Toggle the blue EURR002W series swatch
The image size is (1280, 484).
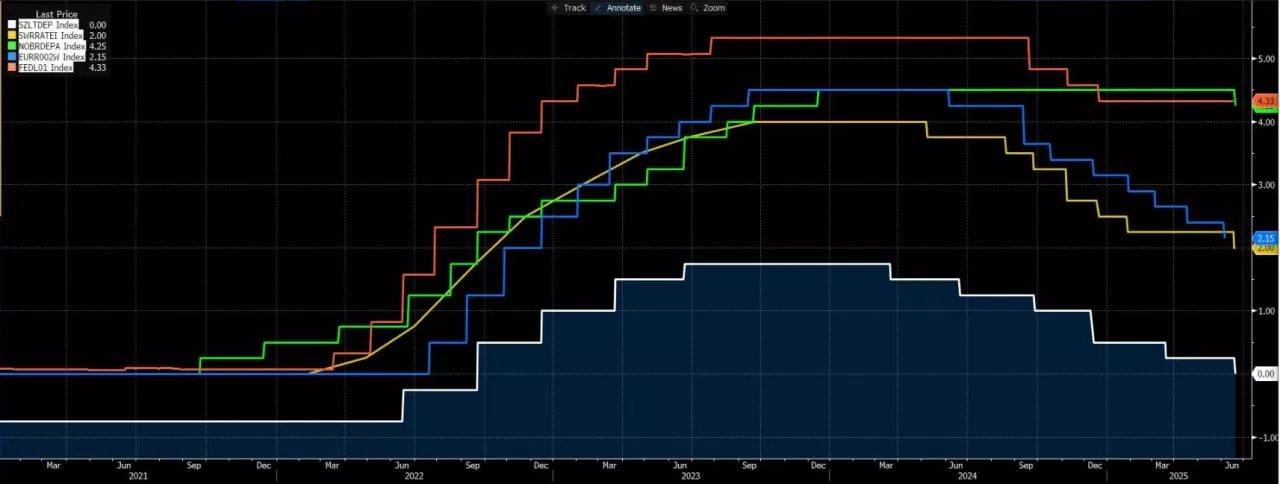pos(12,57)
